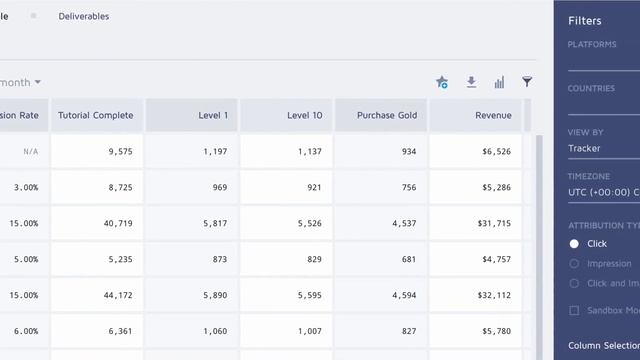This screenshot has width=640, height=360.
Task: Click the star add-favorite icon
Action: pos(442,82)
